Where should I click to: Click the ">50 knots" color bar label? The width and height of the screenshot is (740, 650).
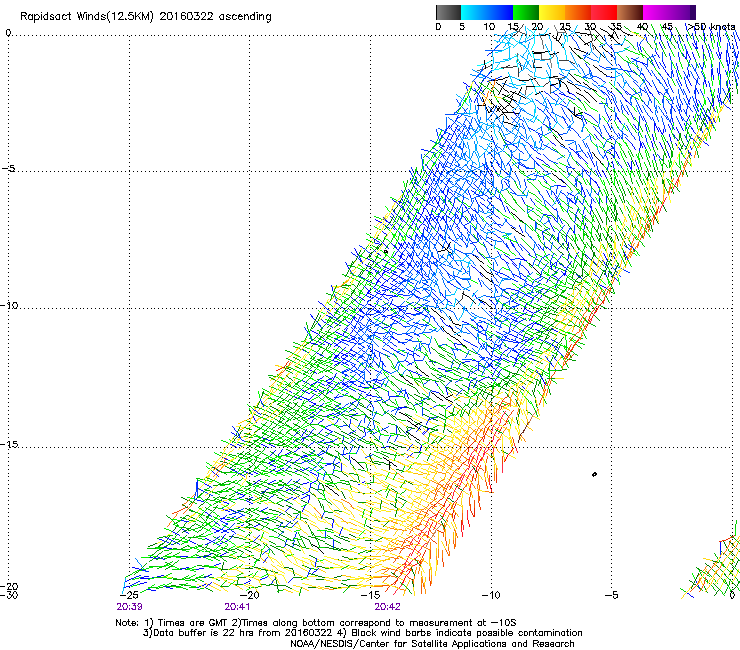[x=712, y=27]
